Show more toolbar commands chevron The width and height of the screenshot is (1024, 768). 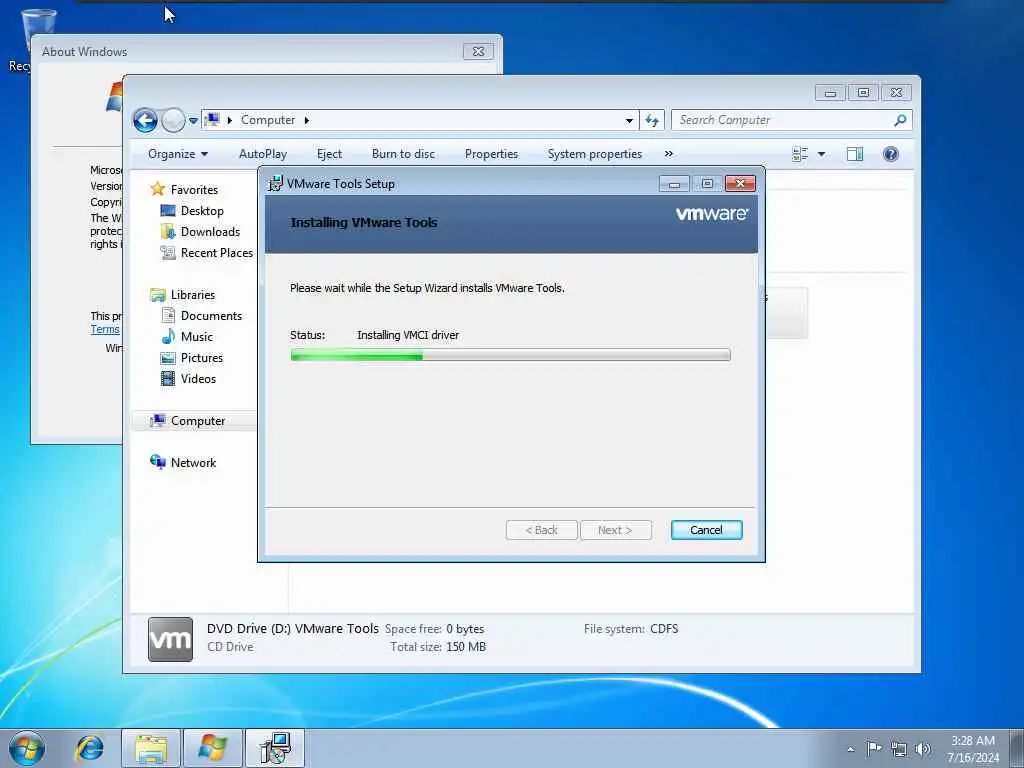(668, 154)
